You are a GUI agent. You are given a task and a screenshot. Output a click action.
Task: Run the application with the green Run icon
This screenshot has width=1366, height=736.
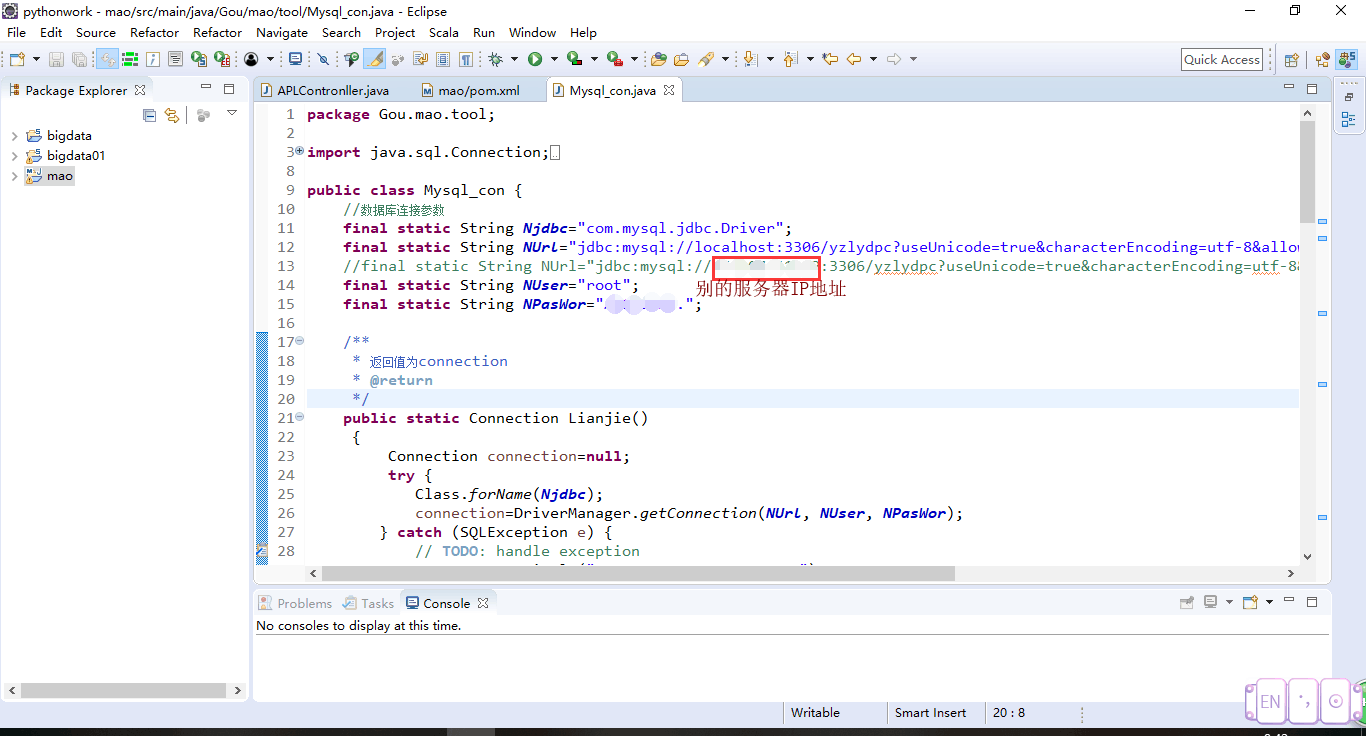click(x=536, y=58)
